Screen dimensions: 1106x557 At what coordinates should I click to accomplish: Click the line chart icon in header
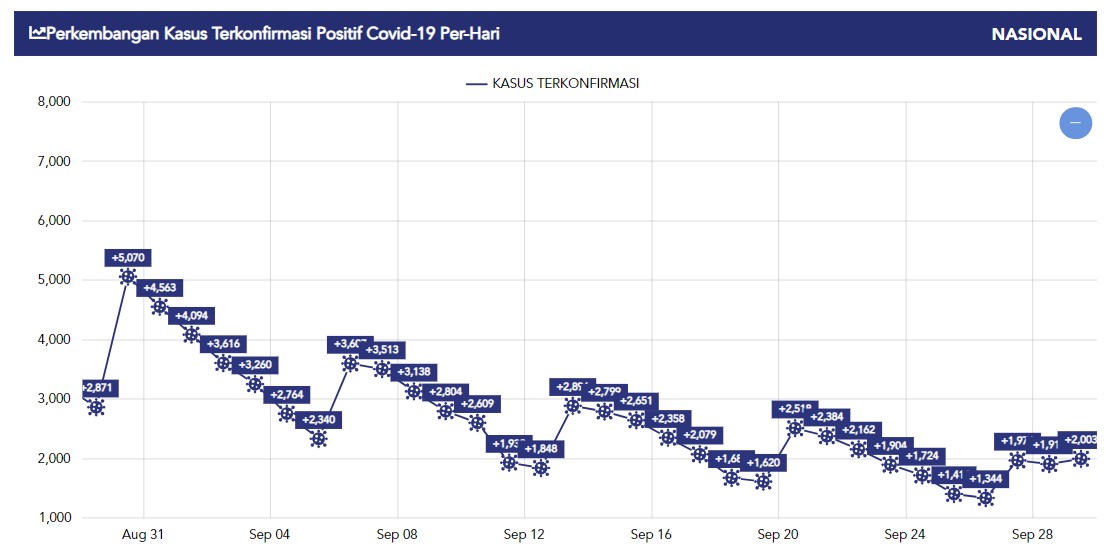pyautogui.click(x=37, y=34)
